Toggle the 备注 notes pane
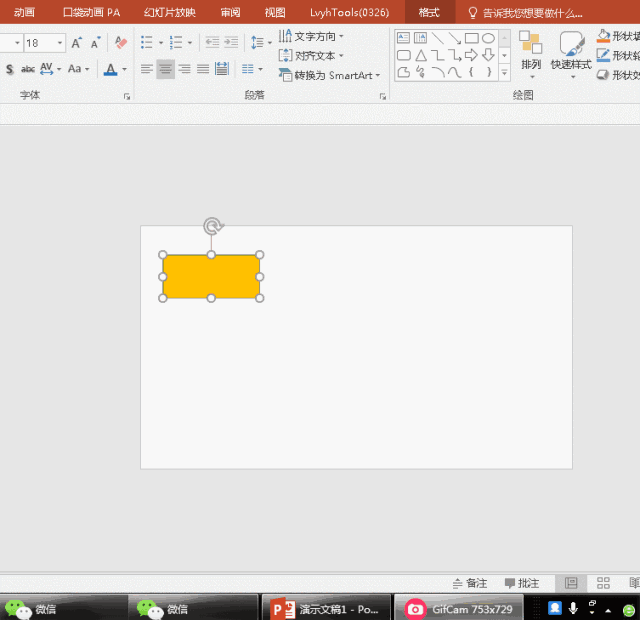640x620 pixels. pos(470,583)
